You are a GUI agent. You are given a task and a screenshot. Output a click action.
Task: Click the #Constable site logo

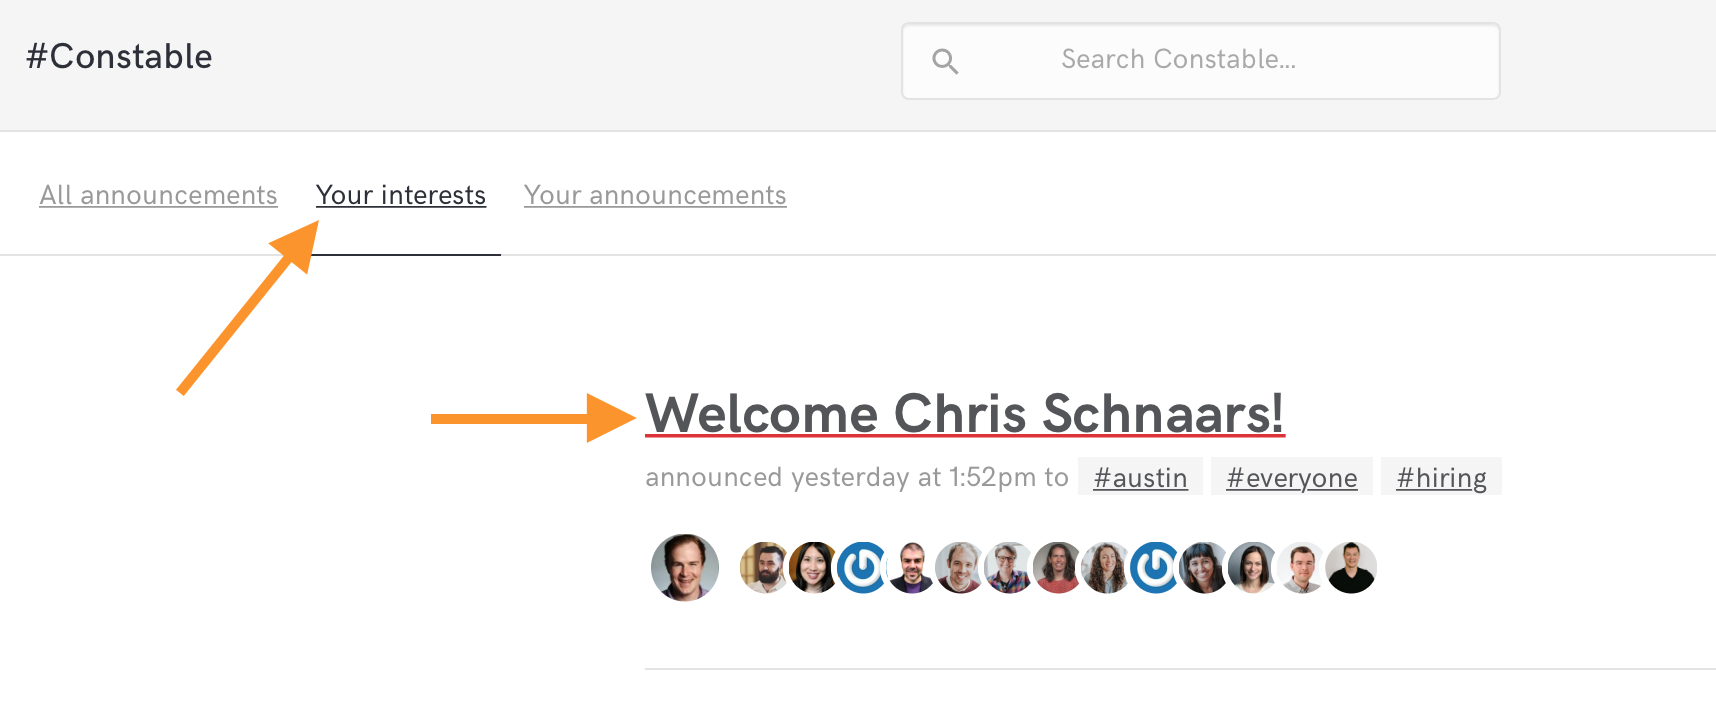(x=120, y=56)
